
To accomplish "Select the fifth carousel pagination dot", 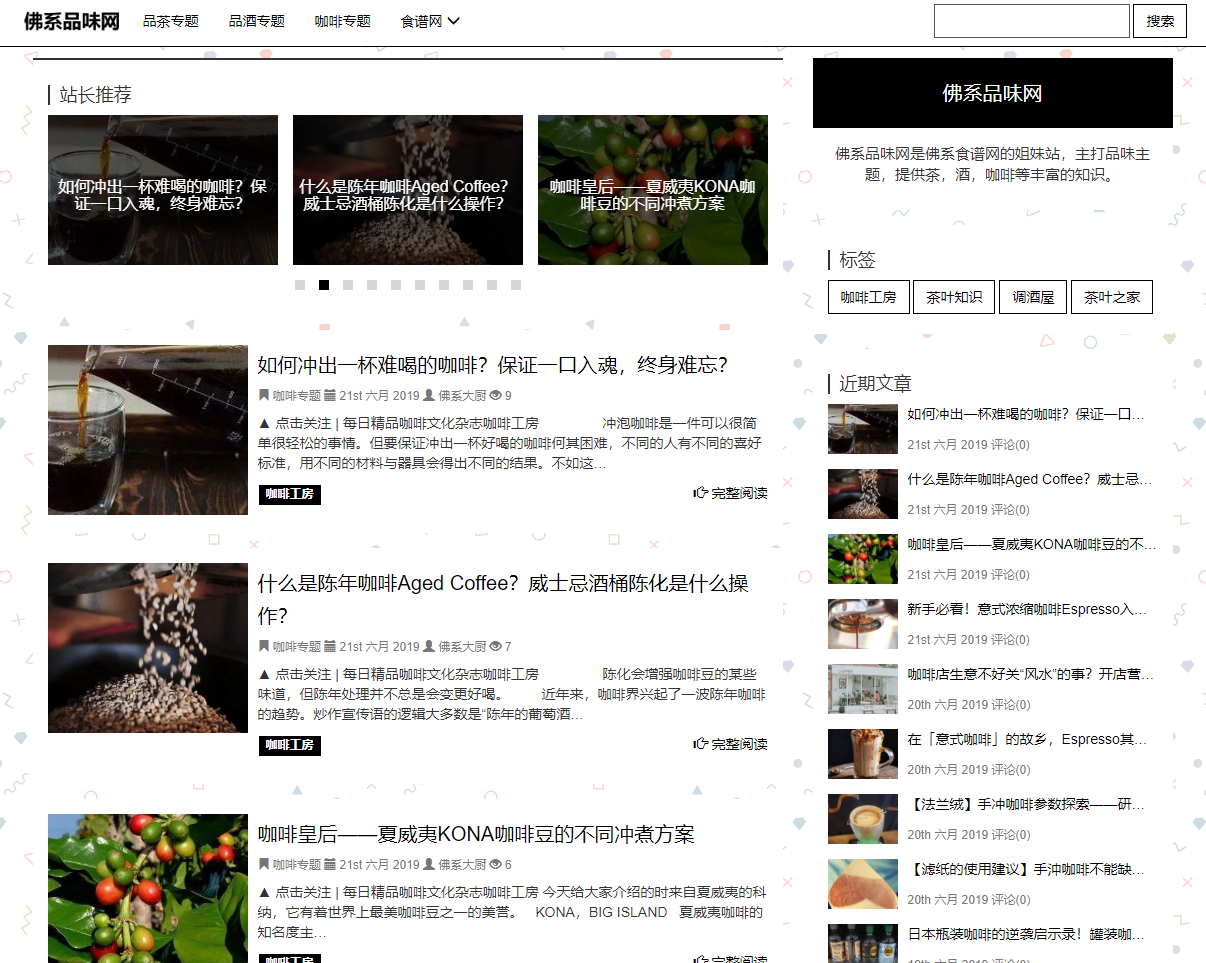I will tap(396, 285).
